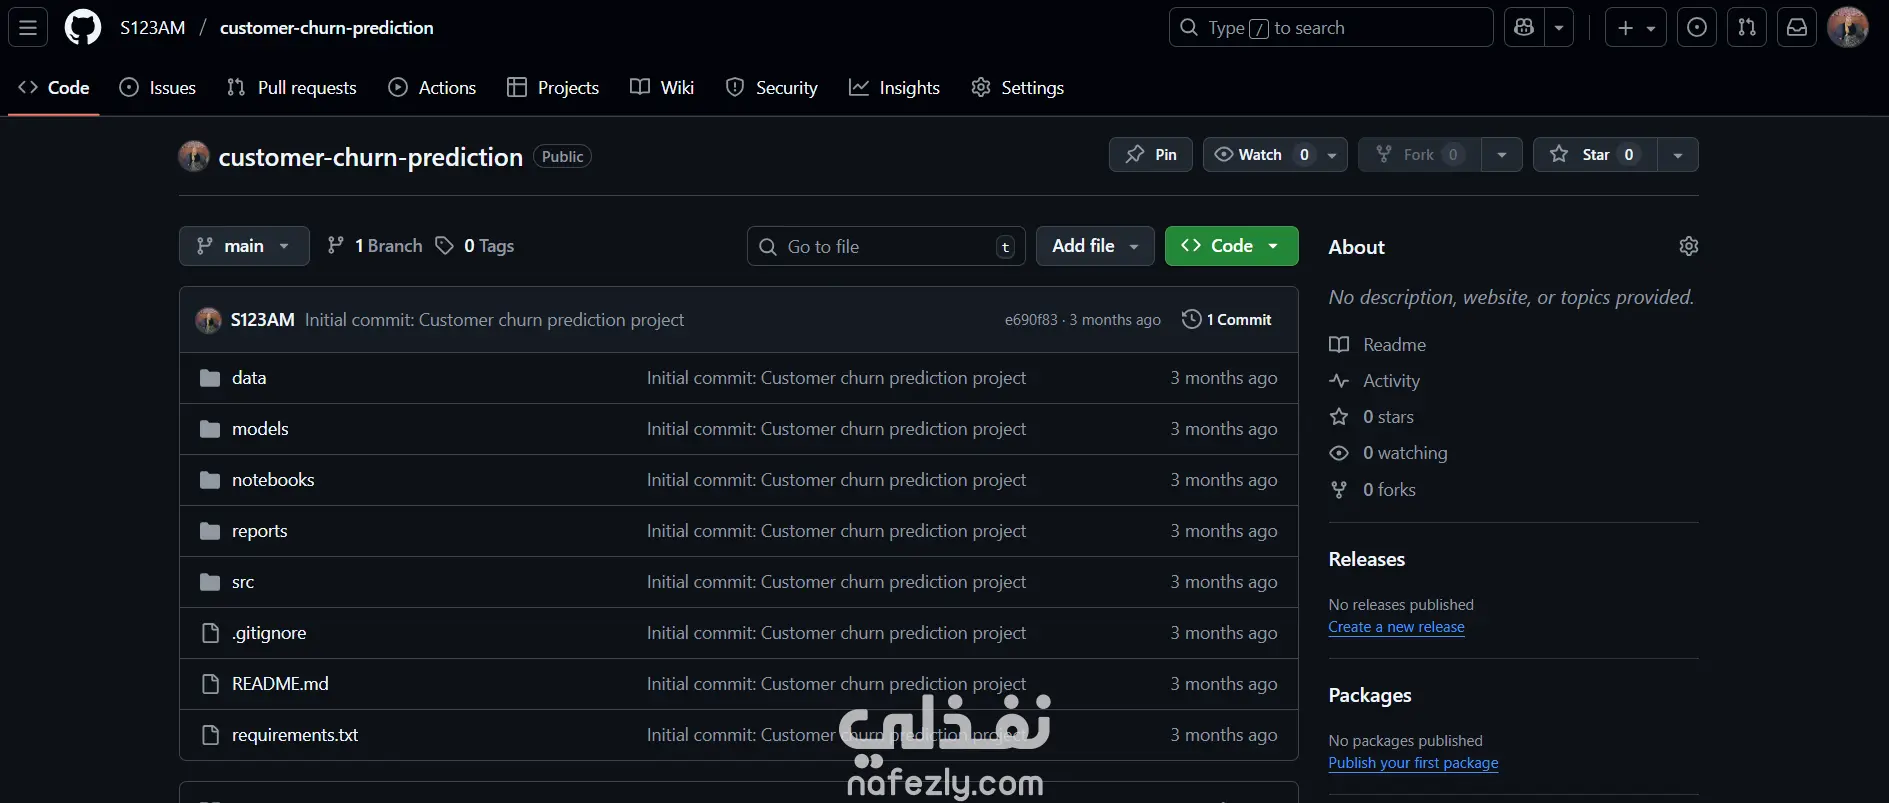The image size is (1889, 803).
Task: Open the notebooks folder
Action: click(273, 480)
